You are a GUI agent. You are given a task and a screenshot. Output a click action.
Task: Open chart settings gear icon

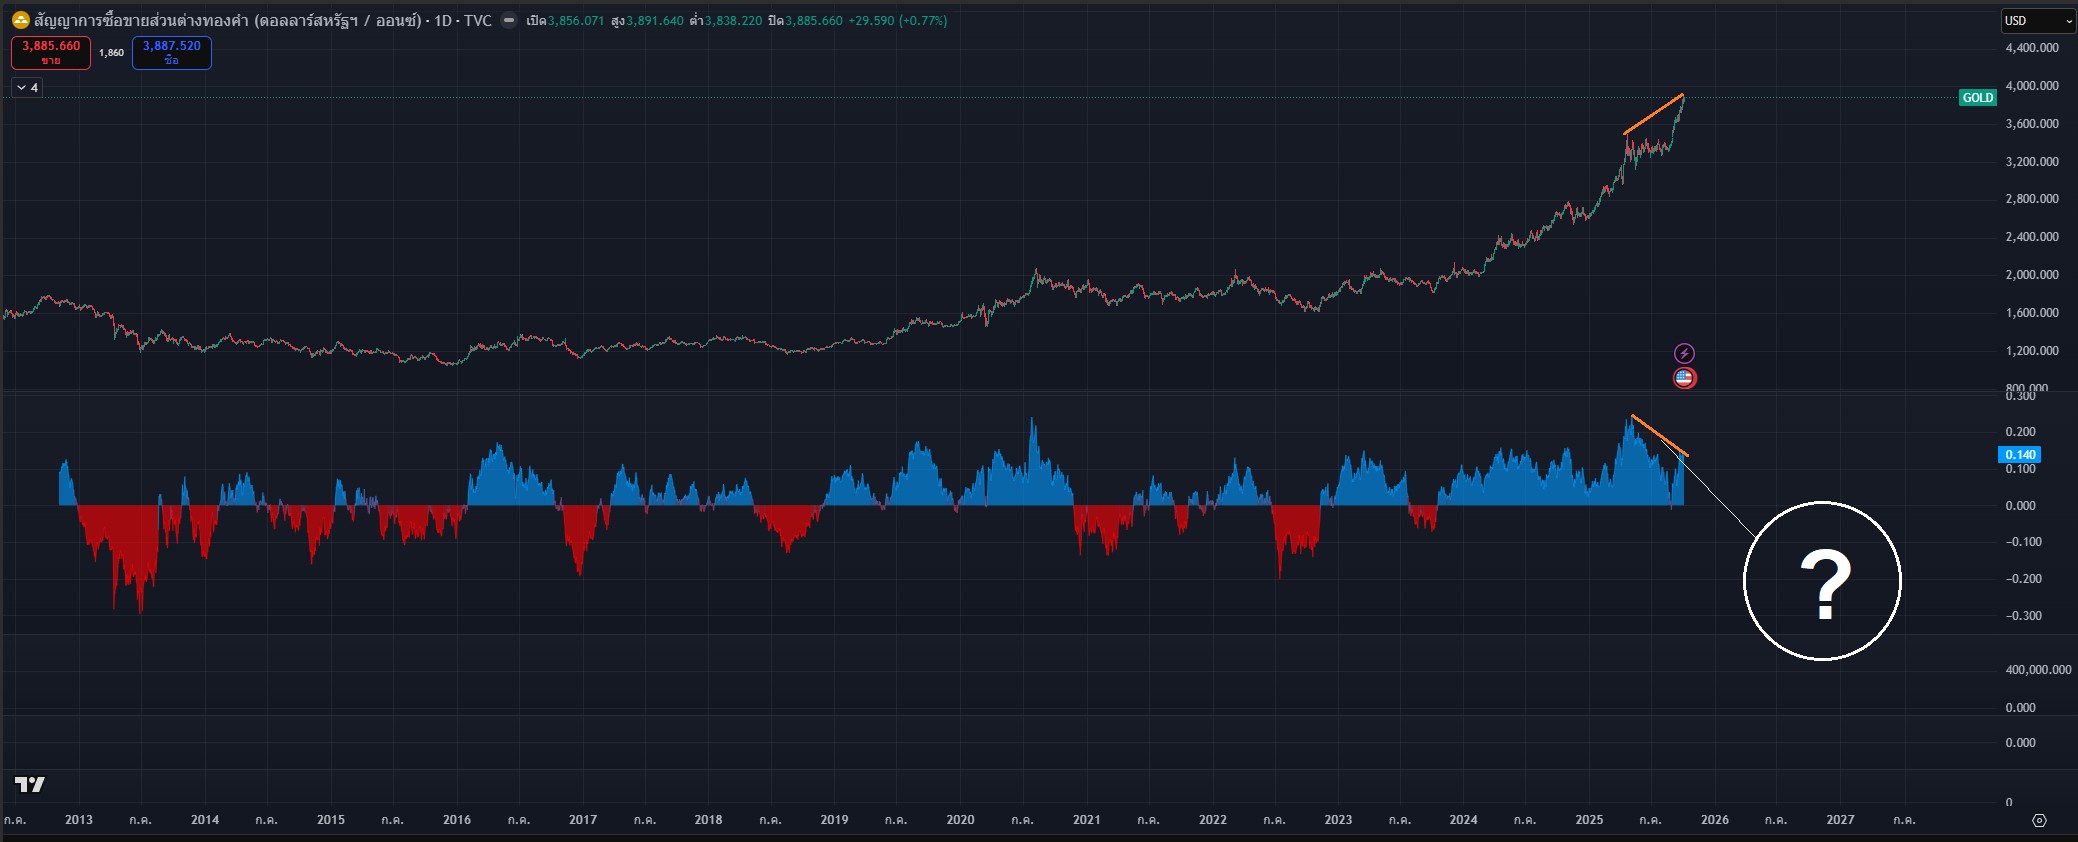(x=2039, y=820)
